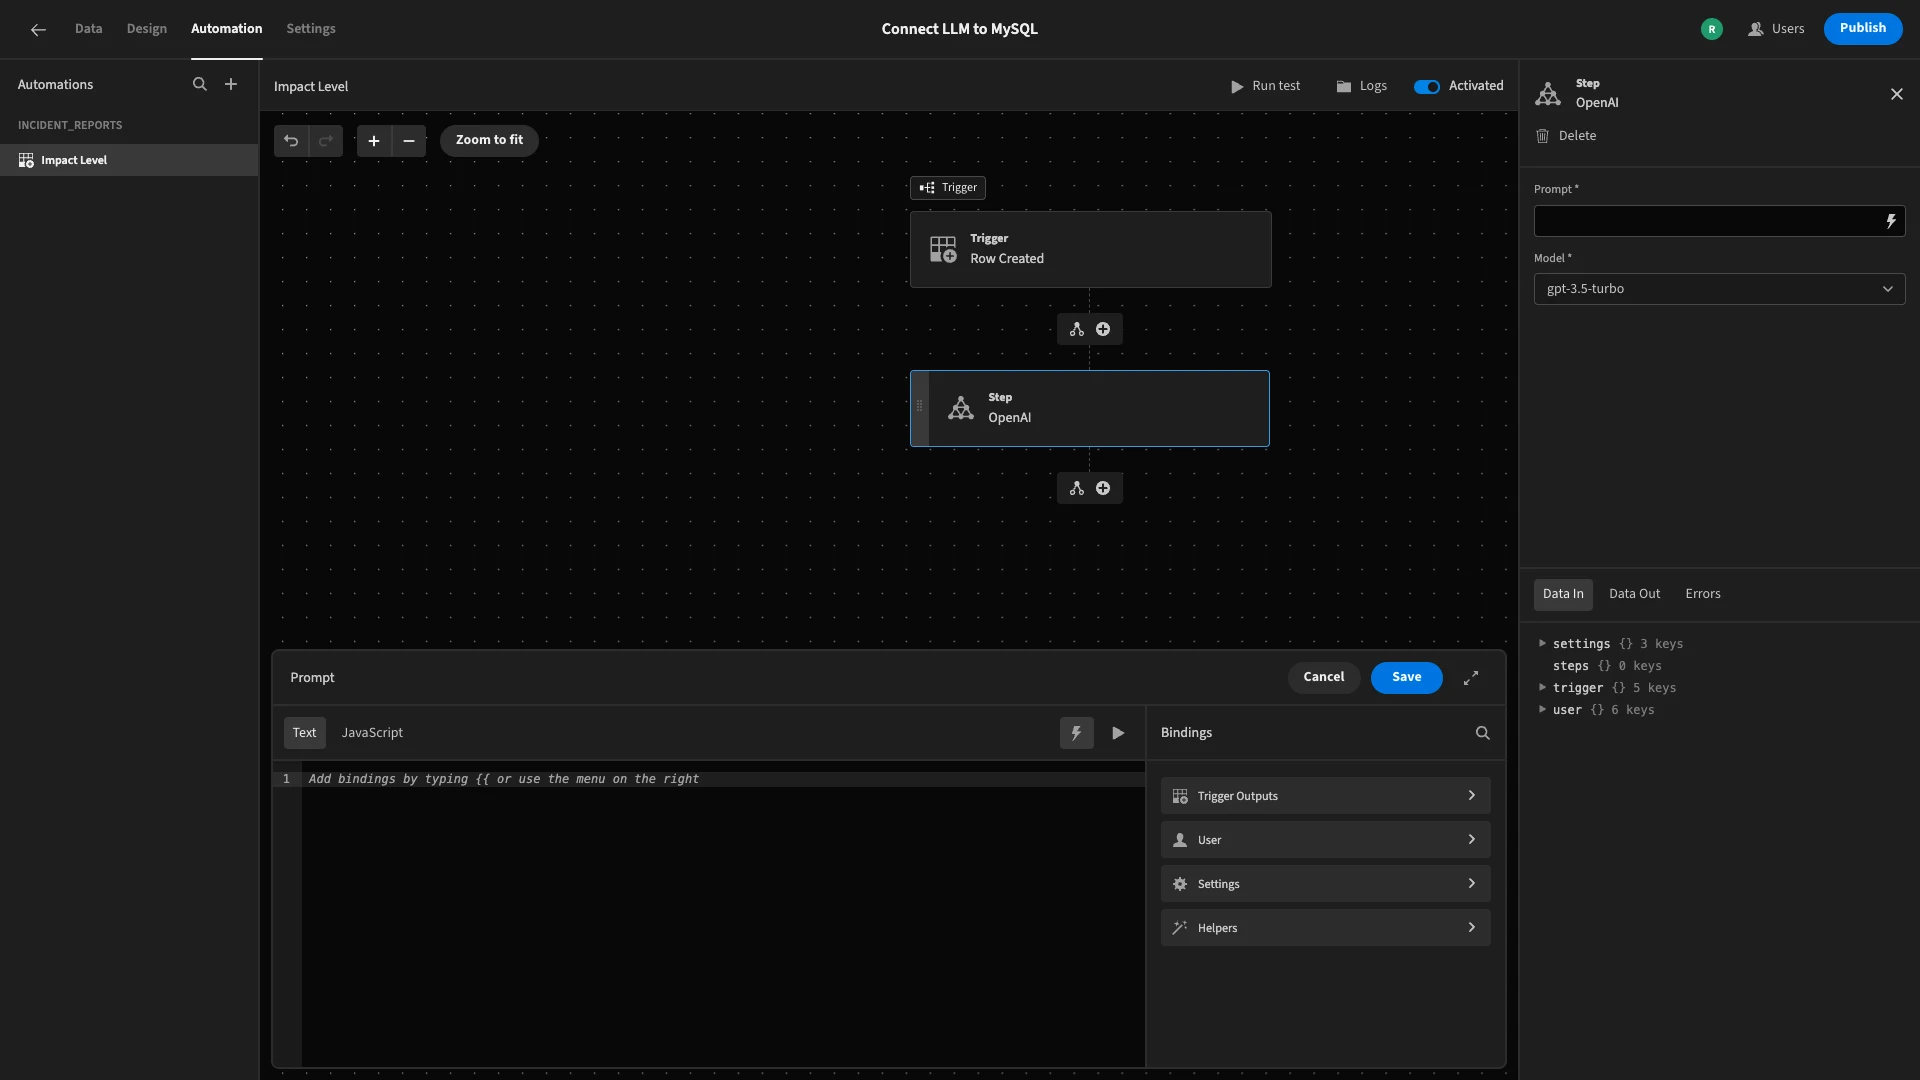Add a branch below the OpenAI step
This screenshot has height=1080, width=1920.
pos(1077,488)
